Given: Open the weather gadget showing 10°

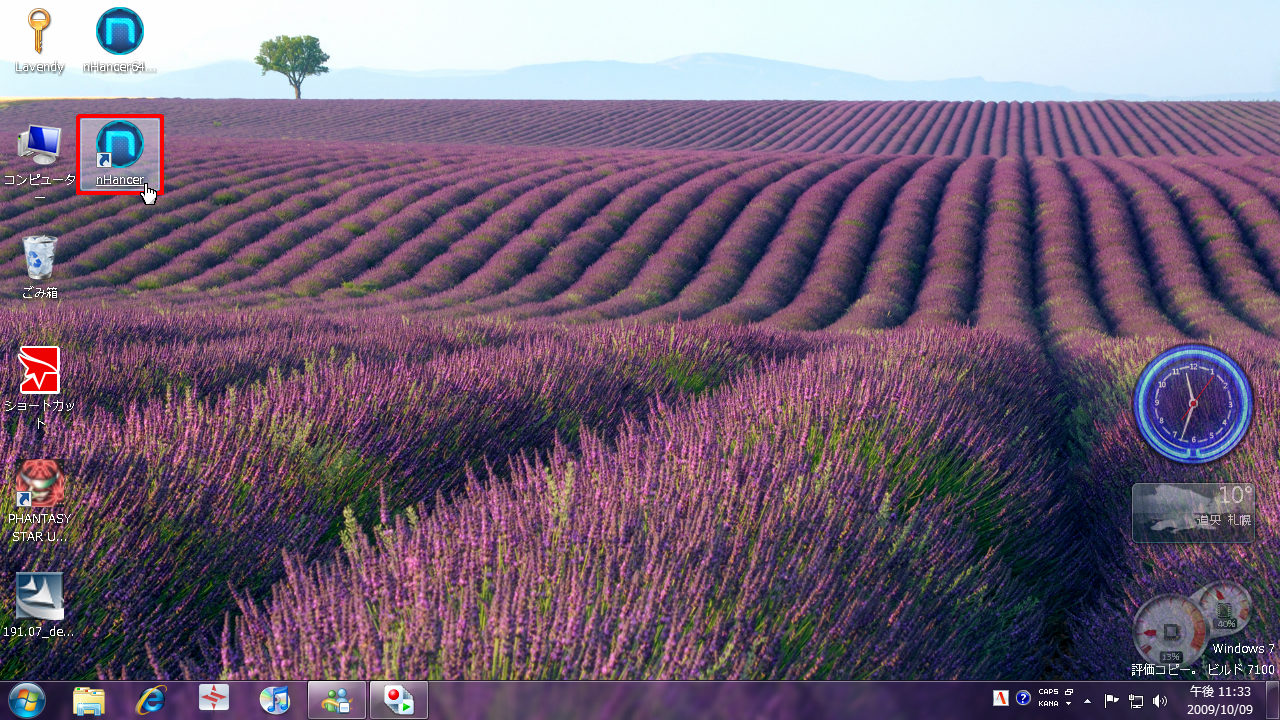Looking at the screenshot, I should (1193, 512).
